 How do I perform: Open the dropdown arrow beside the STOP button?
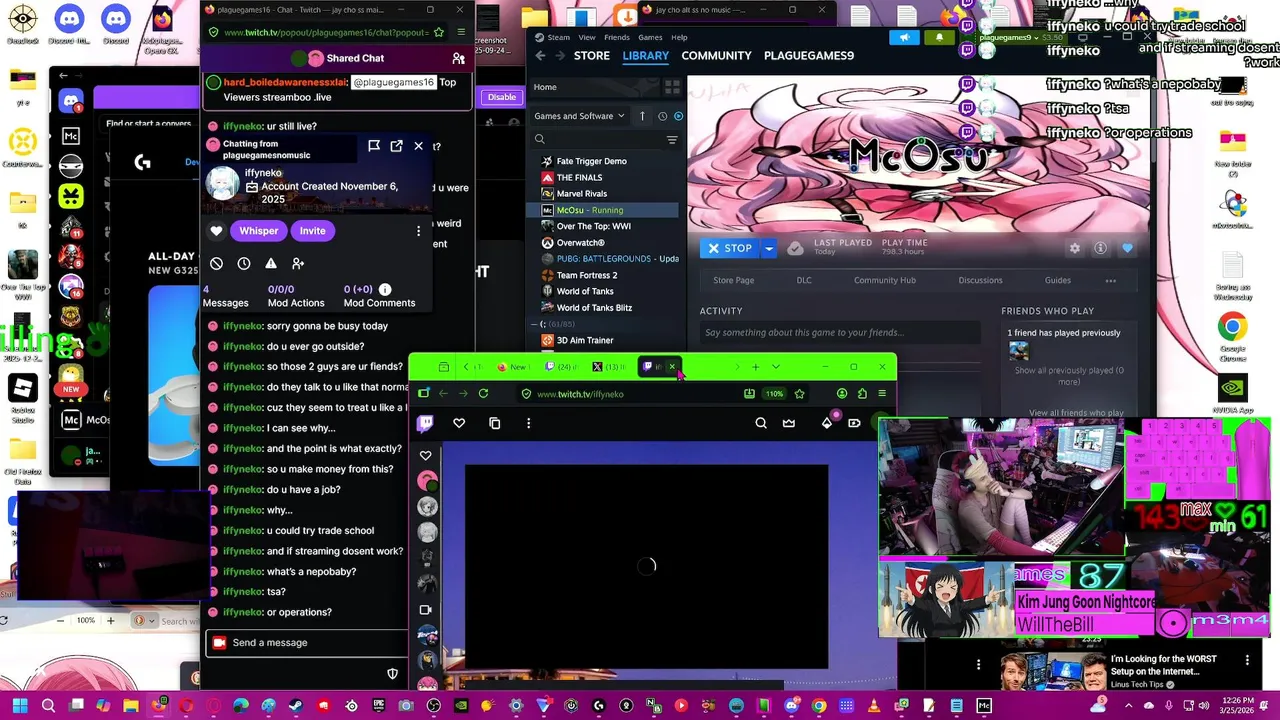click(768, 248)
